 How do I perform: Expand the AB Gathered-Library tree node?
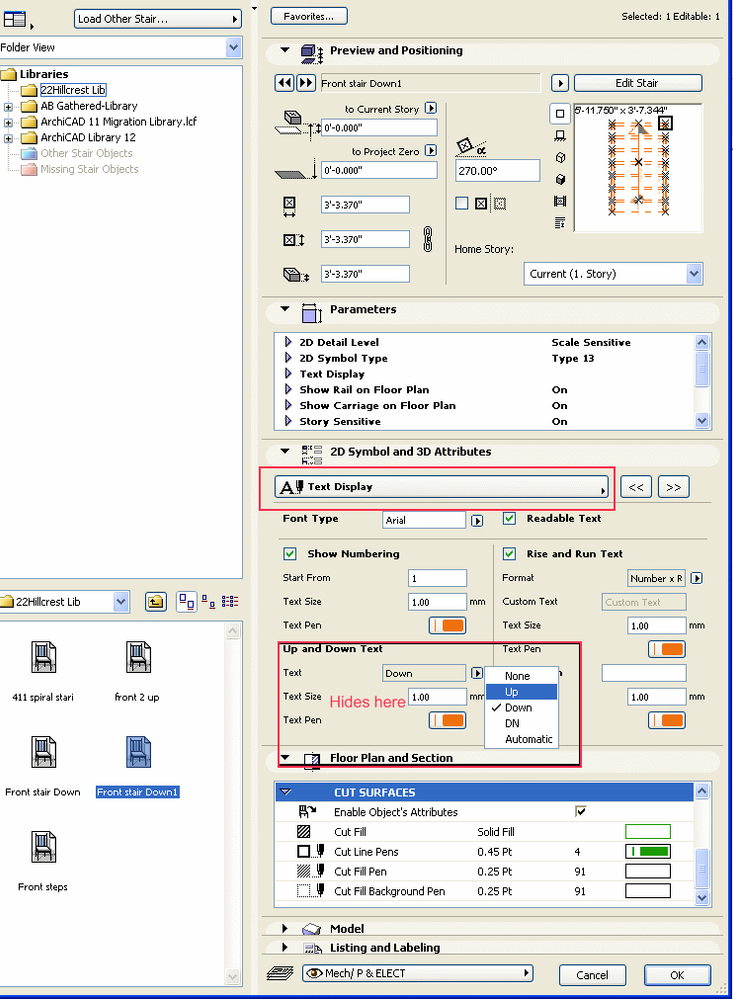tap(8, 106)
